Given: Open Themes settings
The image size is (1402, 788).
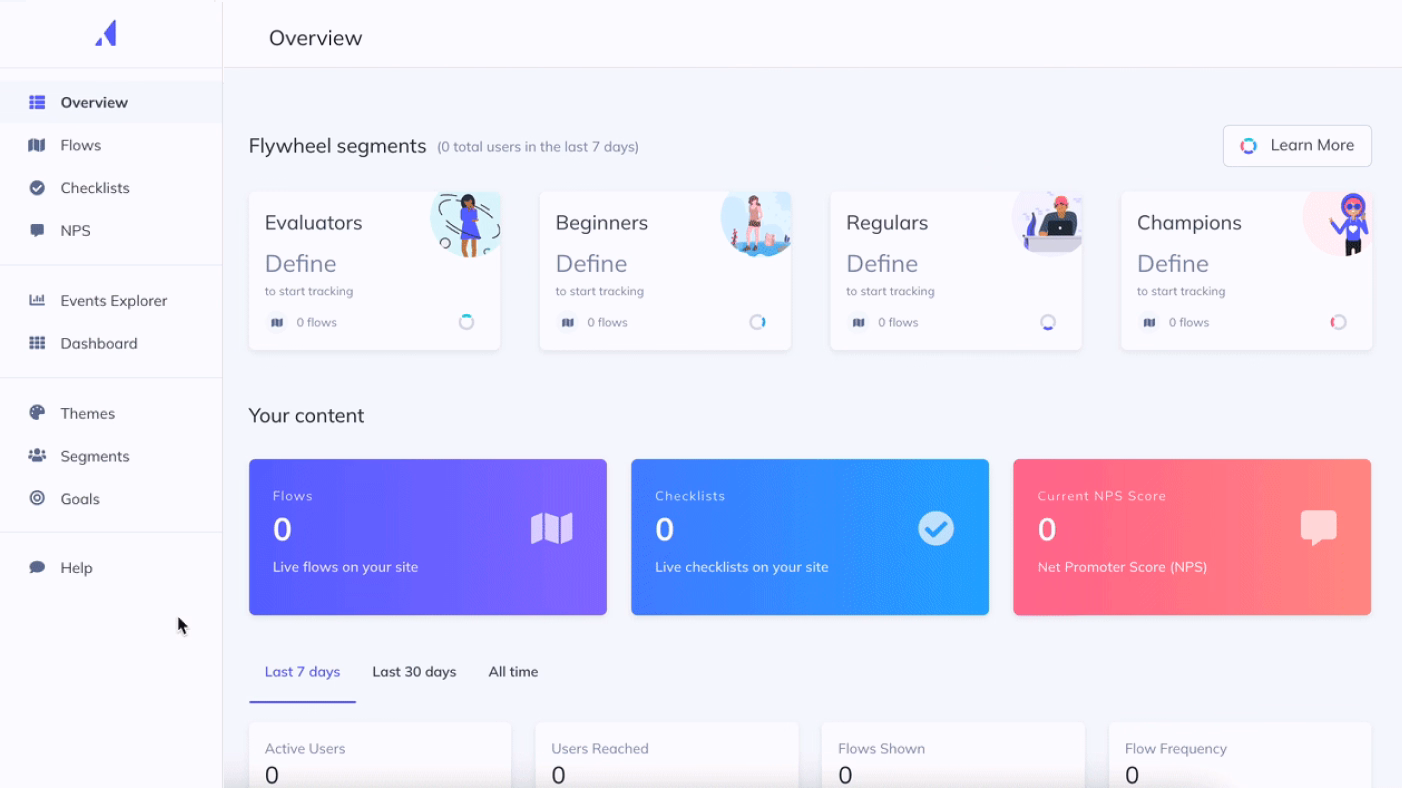Looking at the screenshot, I should coord(88,412).
